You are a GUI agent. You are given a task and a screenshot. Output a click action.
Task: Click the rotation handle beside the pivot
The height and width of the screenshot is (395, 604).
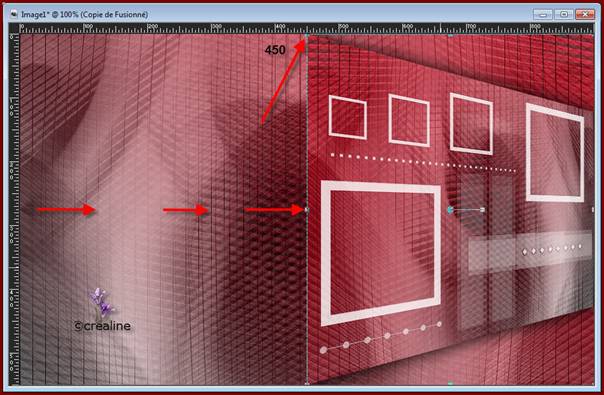click(x=482, y=210)
